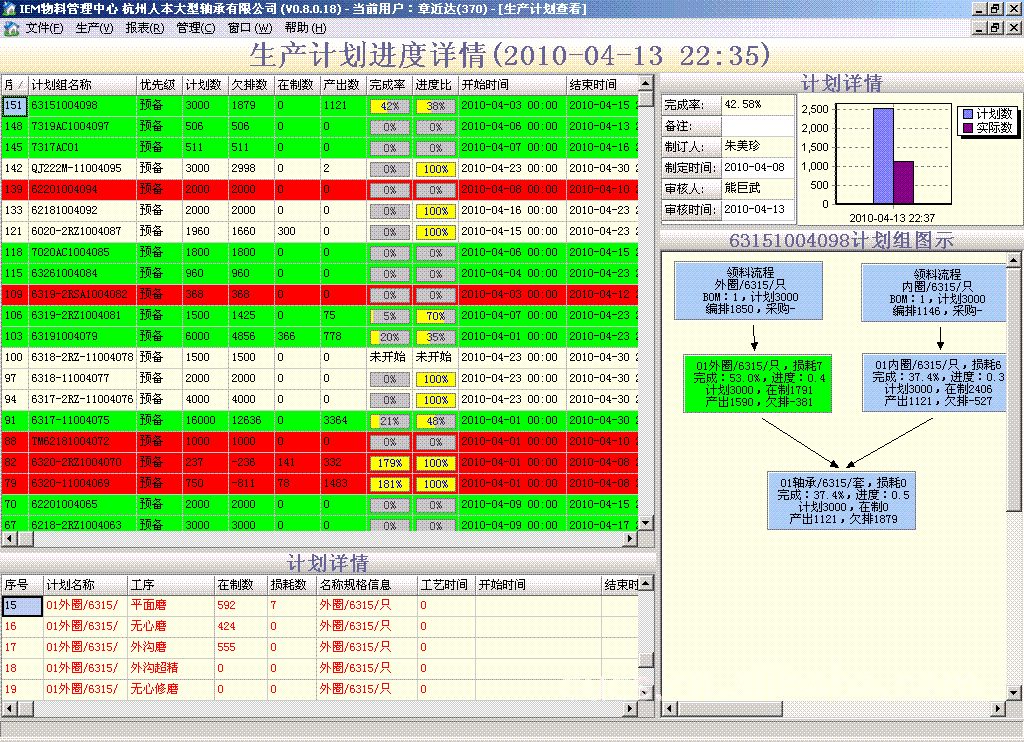Sort detail table by 工序 column header
The image size is (1024, 742).
pyautogui.click(x=170, y=585)
